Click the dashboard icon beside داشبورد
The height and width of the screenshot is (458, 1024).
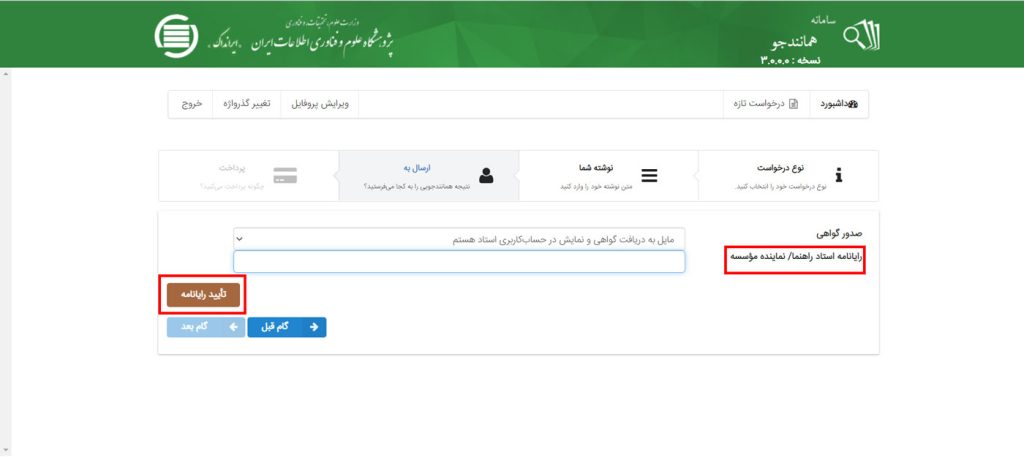pyautogui.click(x=852, y=104)
